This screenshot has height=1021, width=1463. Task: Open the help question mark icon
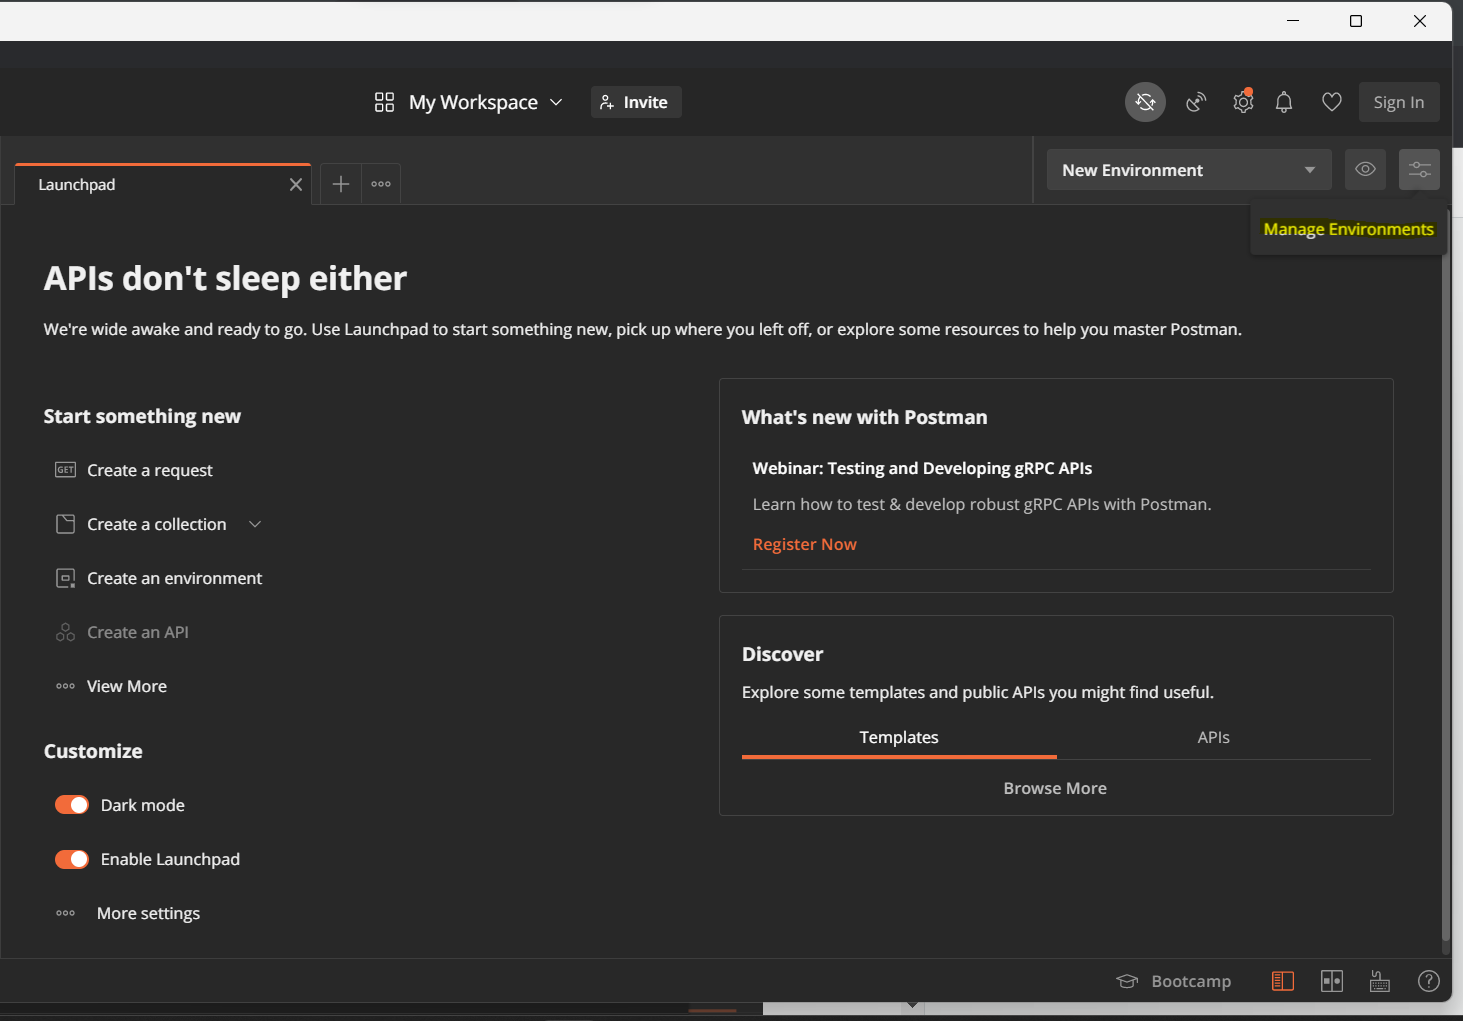pos(1429,981)
